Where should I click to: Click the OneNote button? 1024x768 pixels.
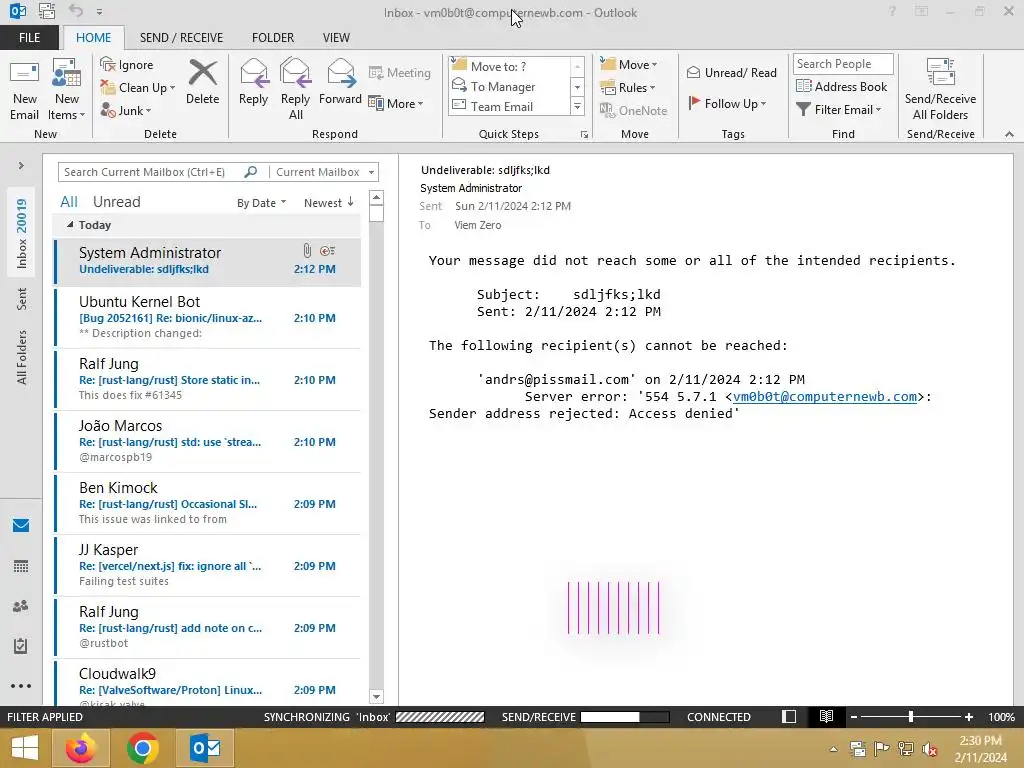[633, 110]
